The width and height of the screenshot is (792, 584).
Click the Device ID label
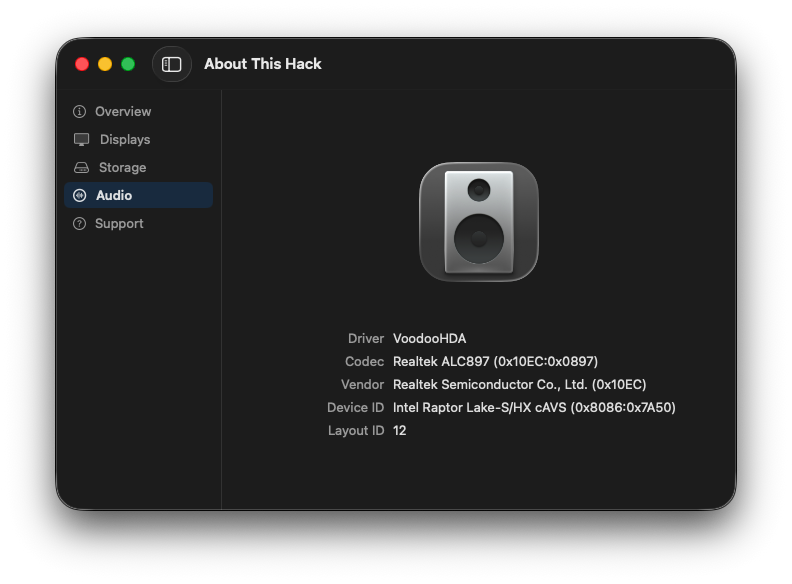pos(355,408)
